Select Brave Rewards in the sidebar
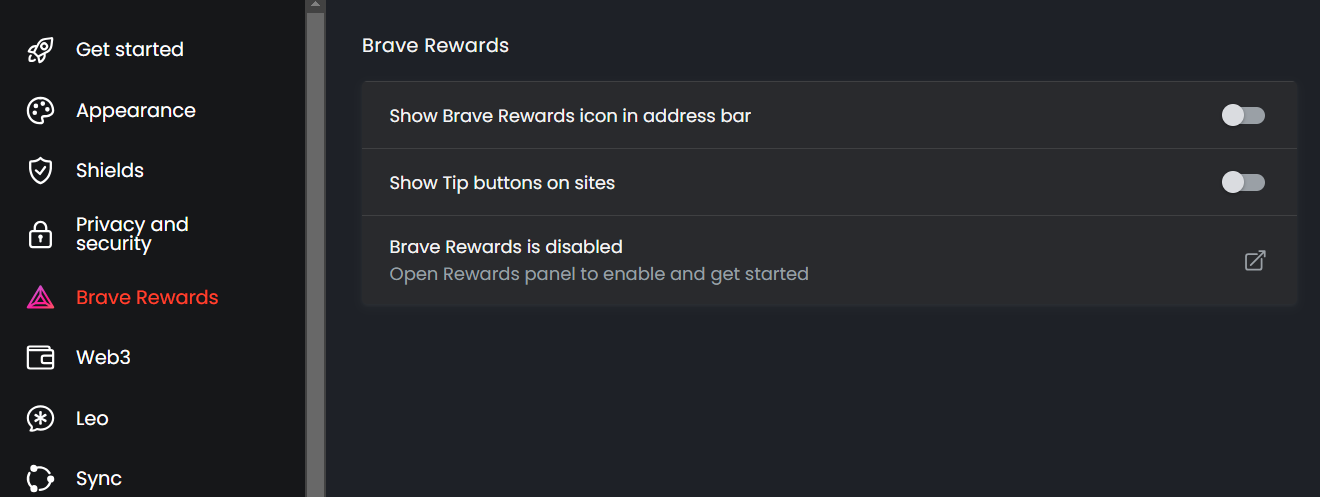Image resolution: width=1320 pixels, height=497 pixels. pyautogui.click(x=147, y=298)
